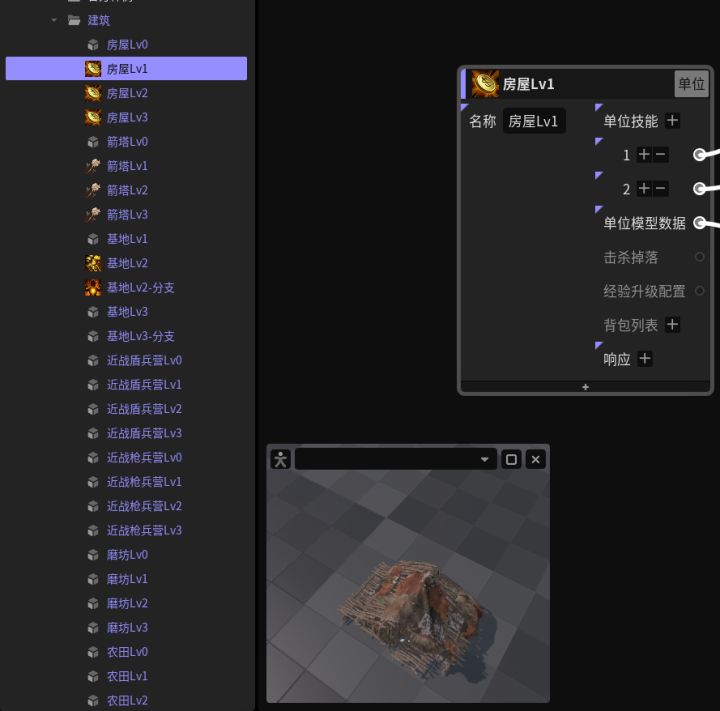Viewport: 720px width, 711px height.
Task: Click the cube icon of 近战枪兵营Lv1
Action: point(93,482)
